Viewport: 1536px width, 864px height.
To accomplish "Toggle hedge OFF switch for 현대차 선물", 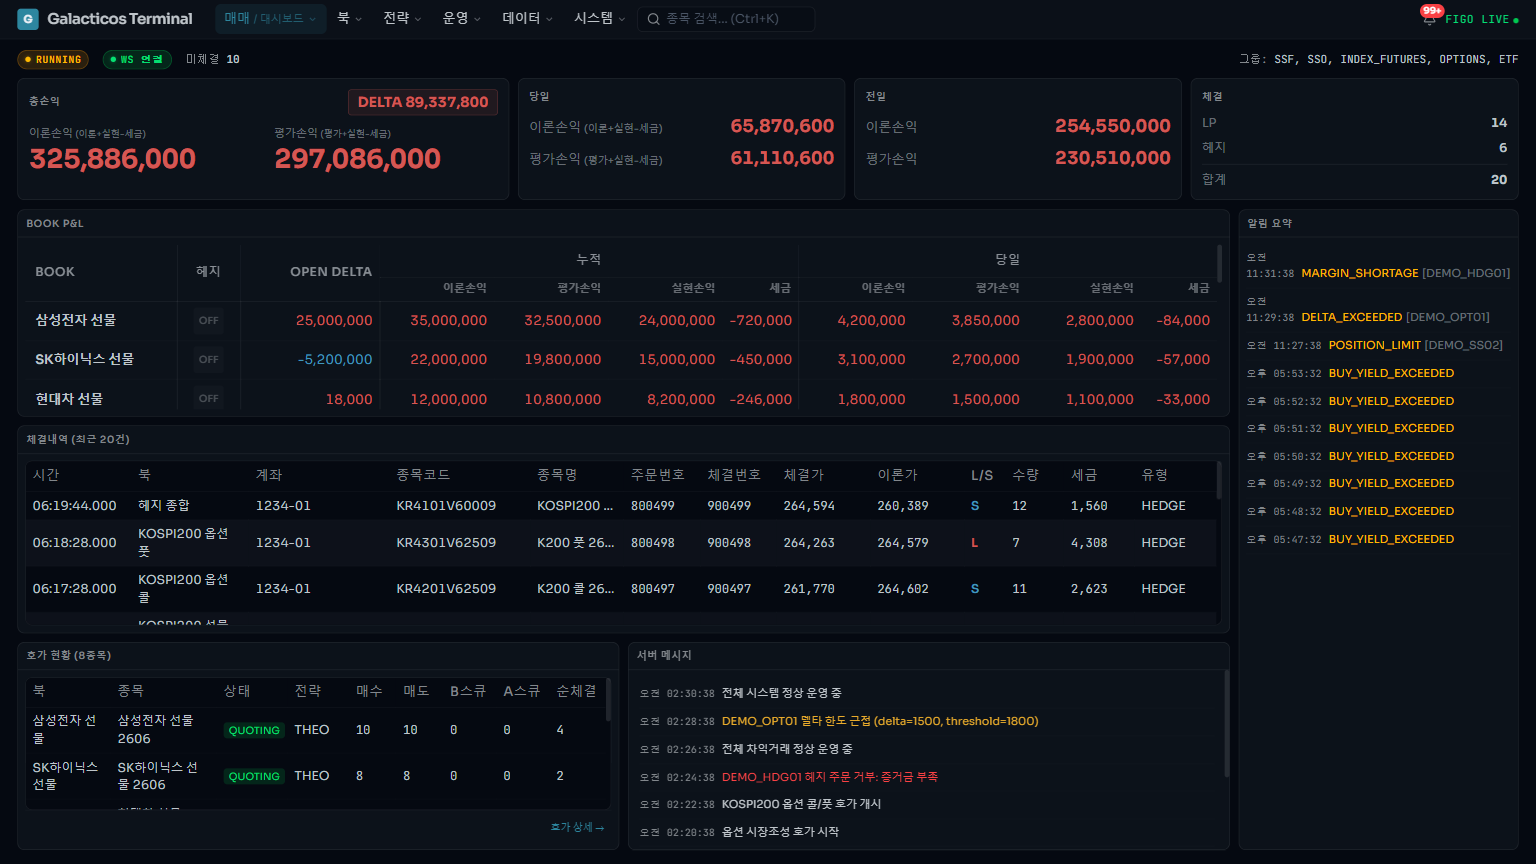I will coord(208,398).
